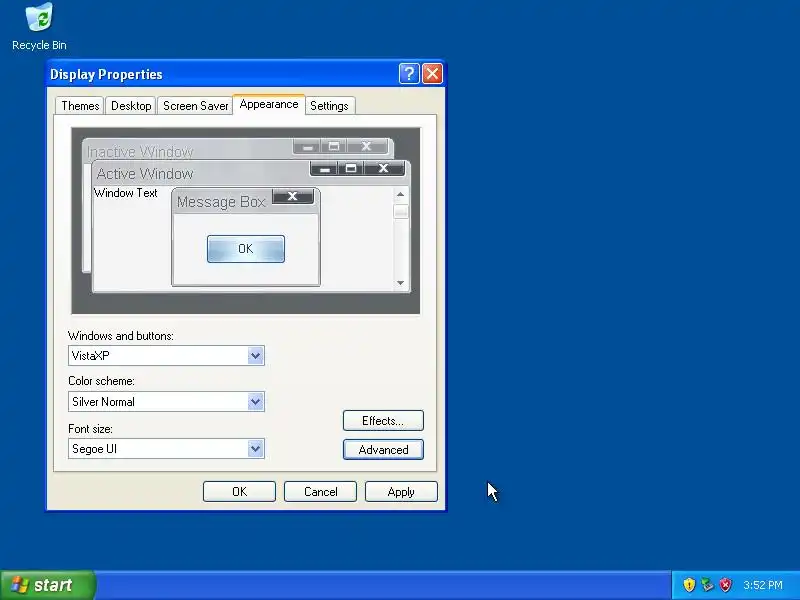The height and width of the screenshot is (600, 800).
Task: Click the Message Box preview title
Action: click(x=221, y=202)
